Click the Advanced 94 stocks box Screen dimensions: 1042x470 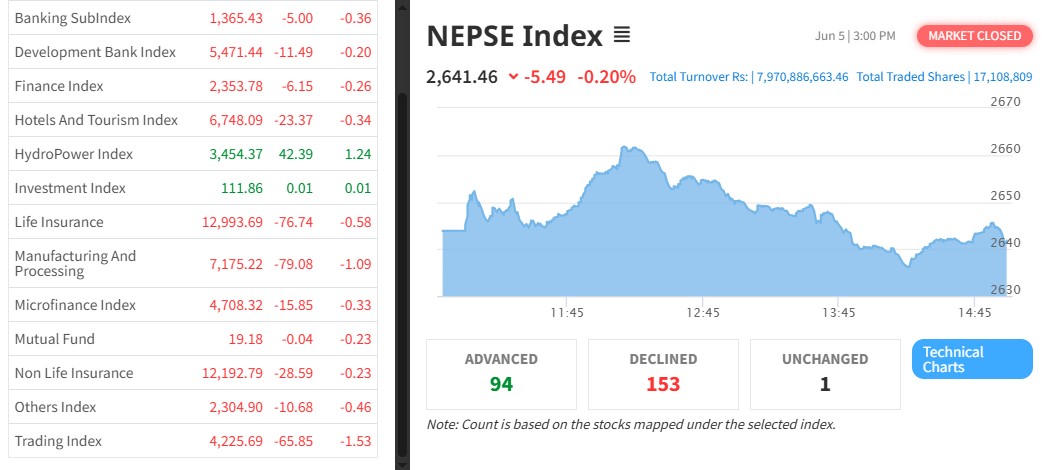(501, 373)
